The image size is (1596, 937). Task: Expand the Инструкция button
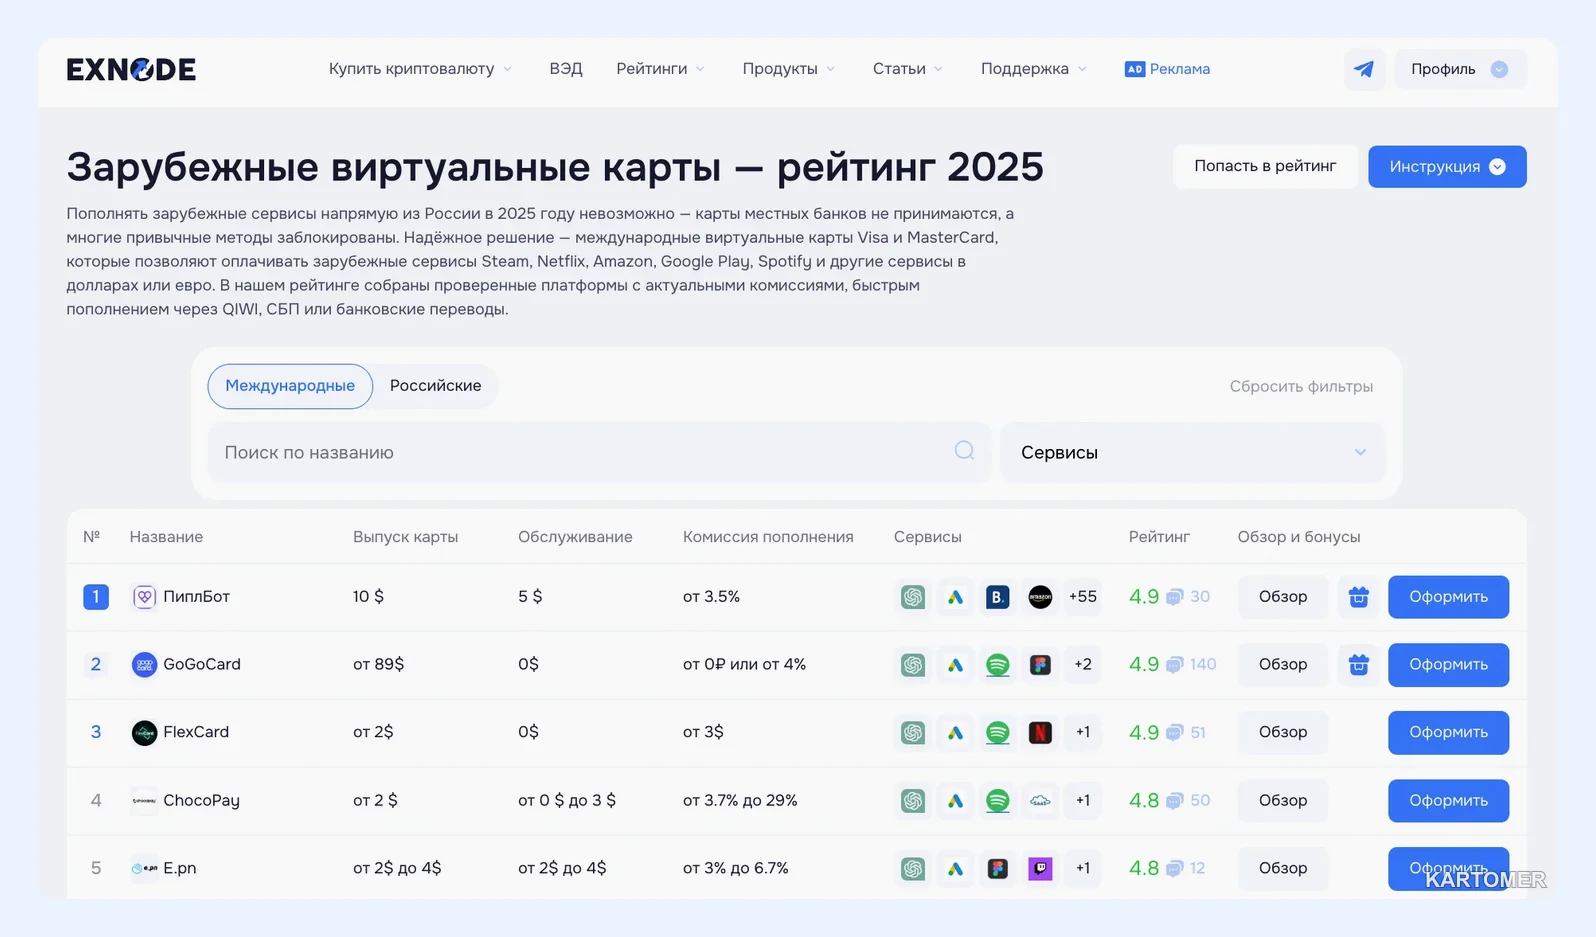tap(1447, 167)
